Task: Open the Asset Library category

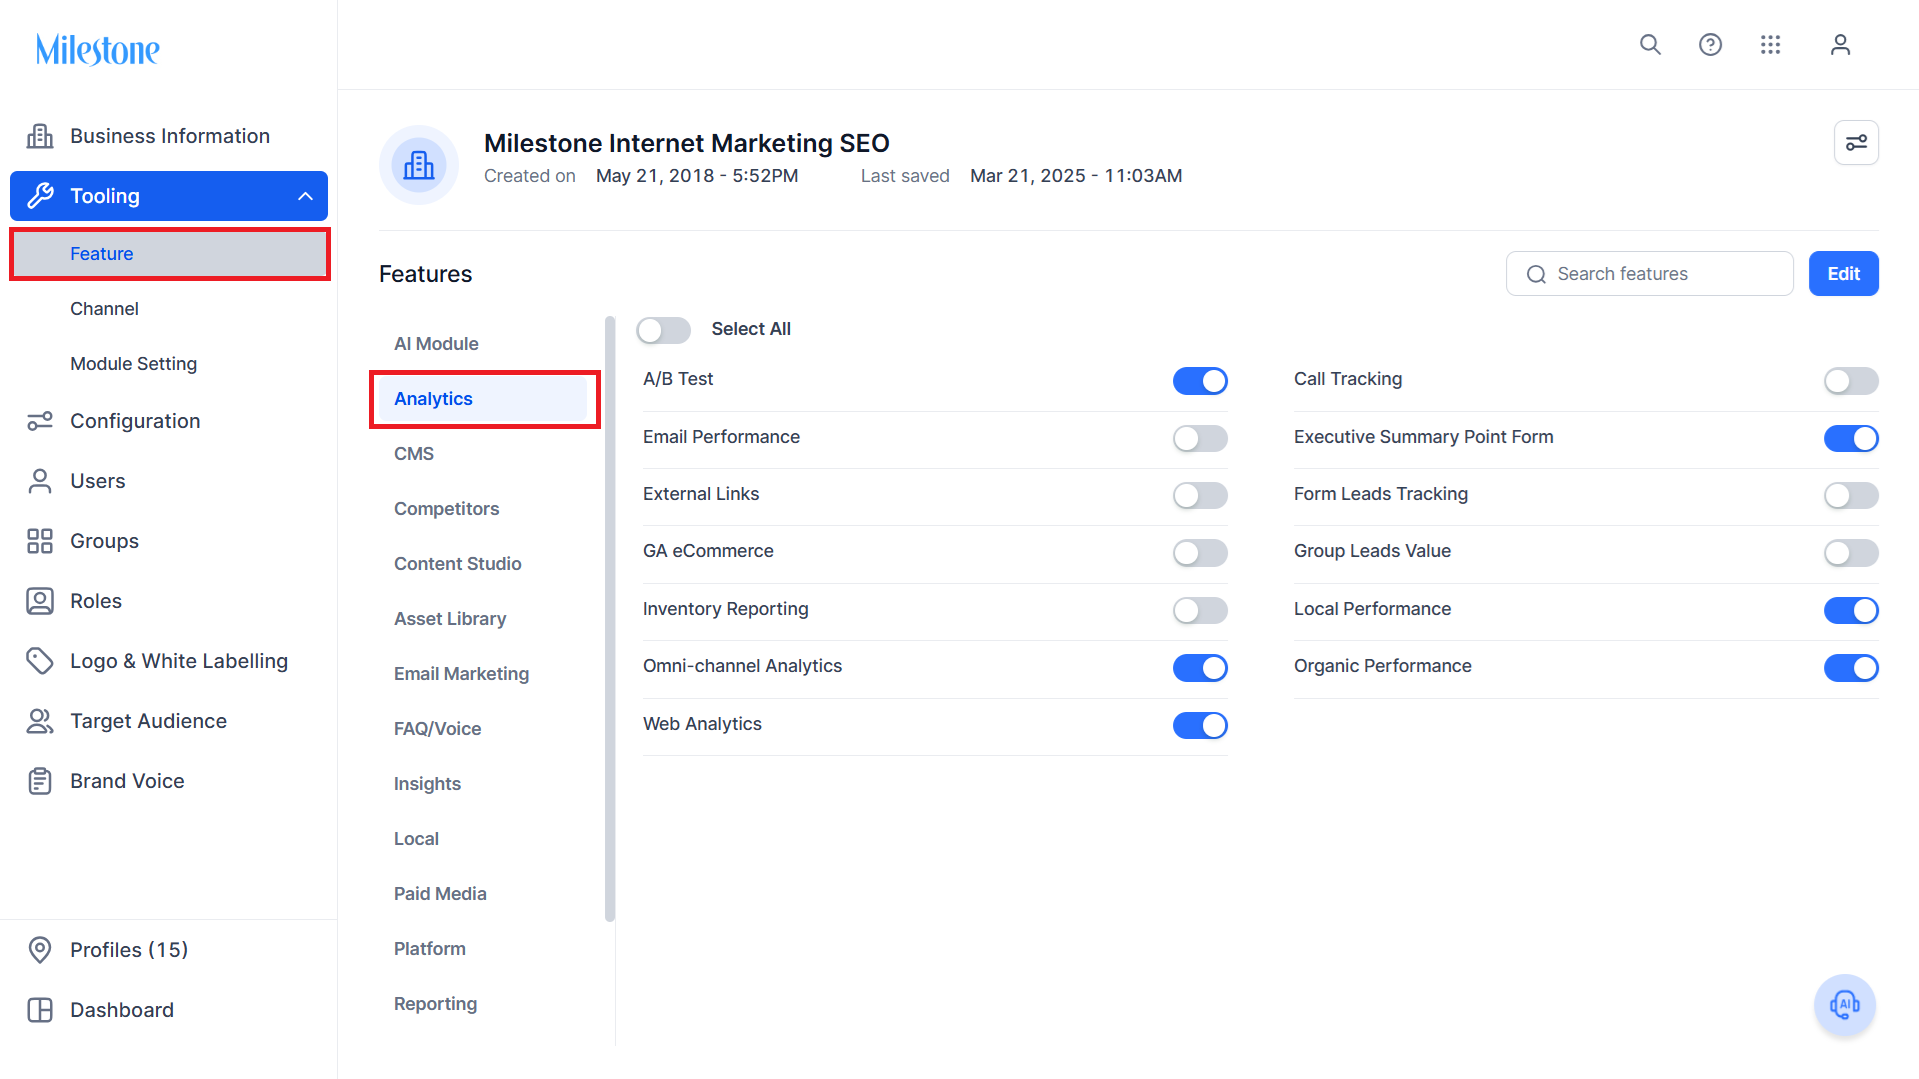Action: 450,619
